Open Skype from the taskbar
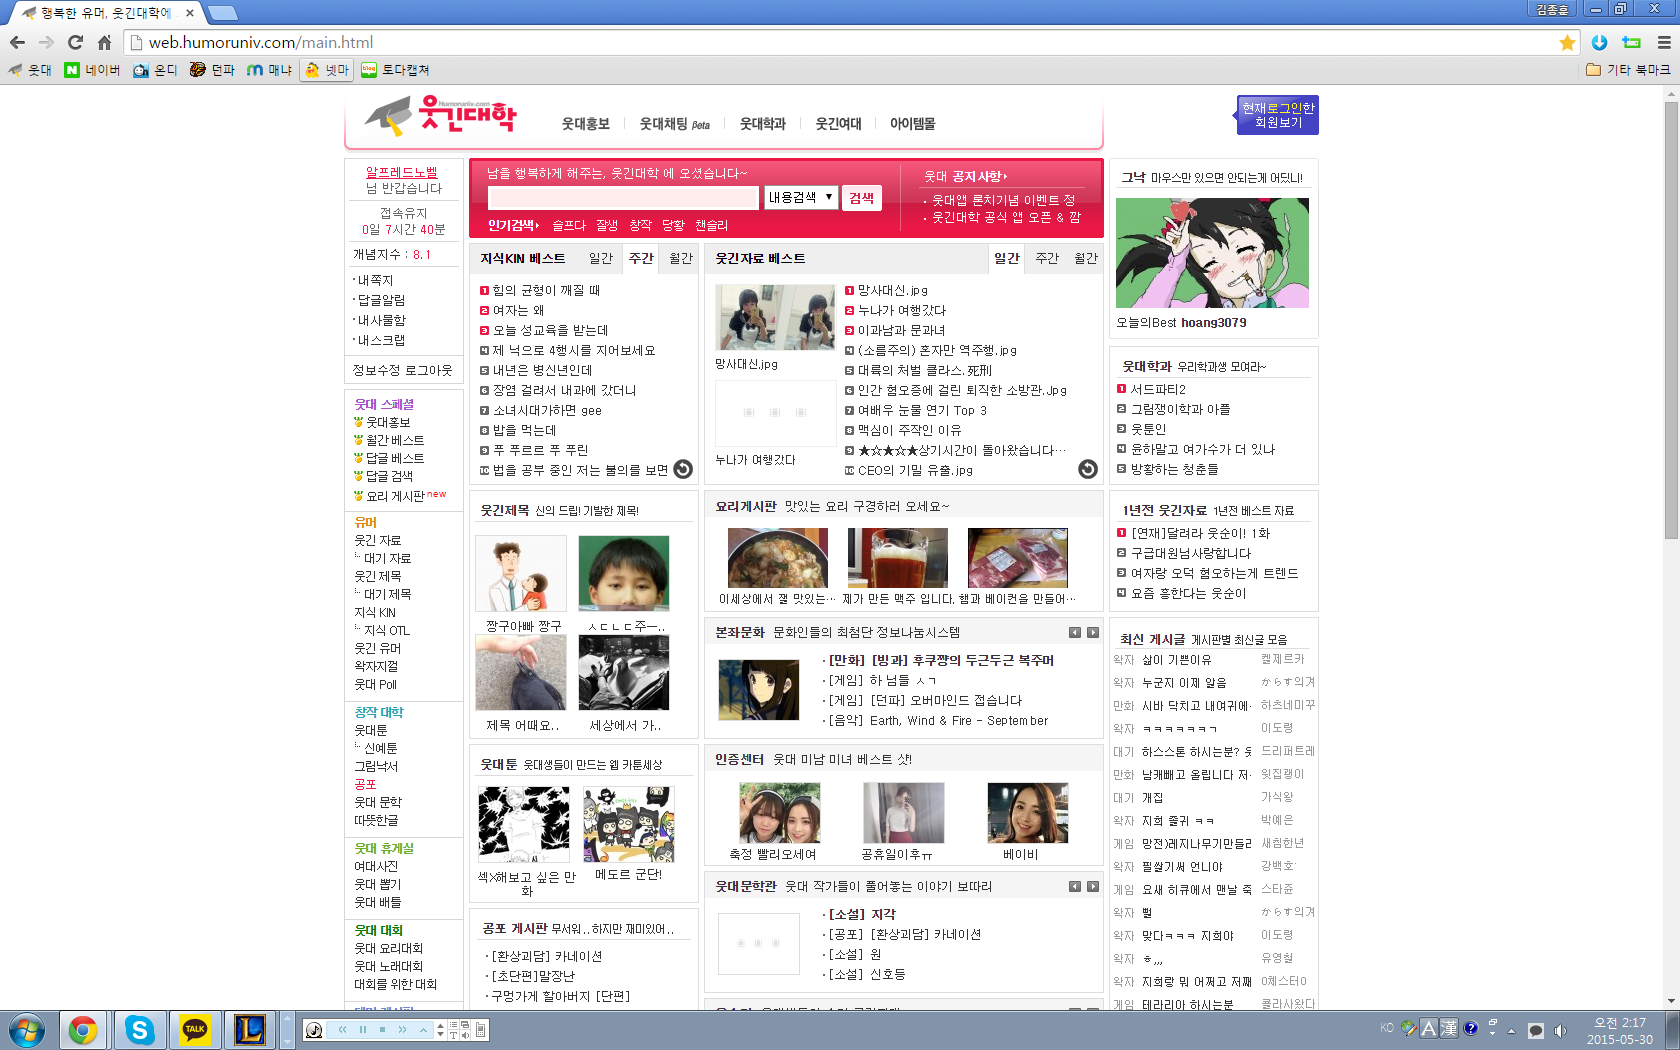The height and width of the screenshot is (1050, 1680). pyautogui.click(x=139, y=1029)
